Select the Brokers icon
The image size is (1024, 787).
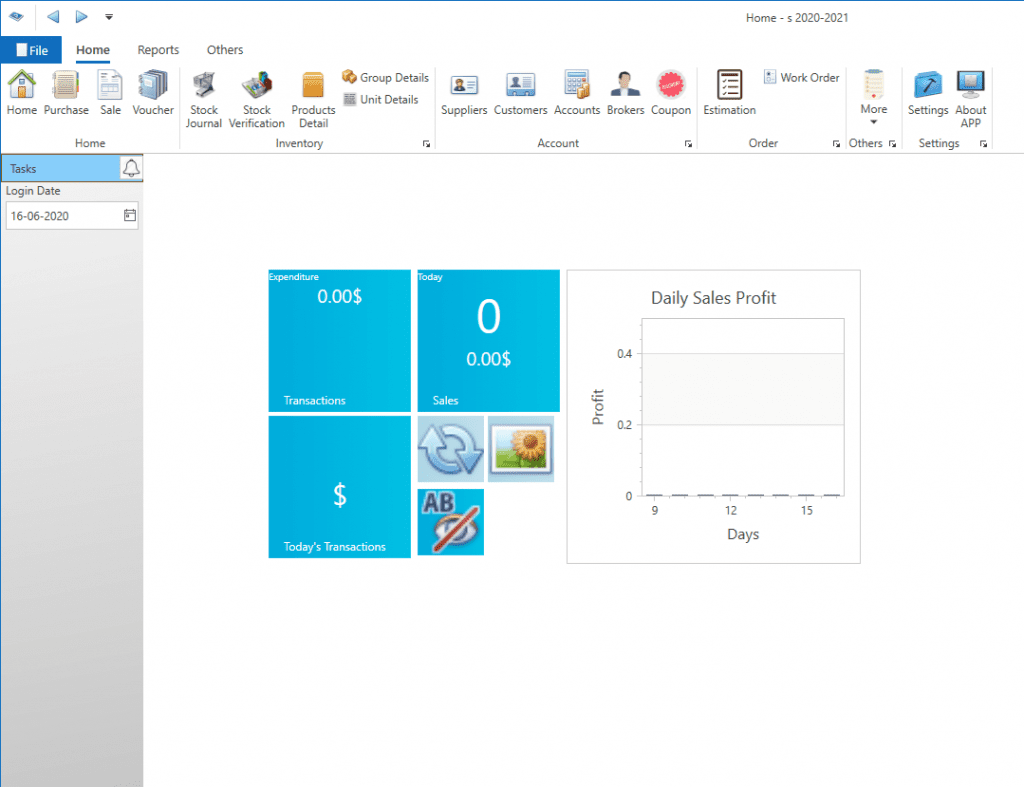tap(625, 92)
